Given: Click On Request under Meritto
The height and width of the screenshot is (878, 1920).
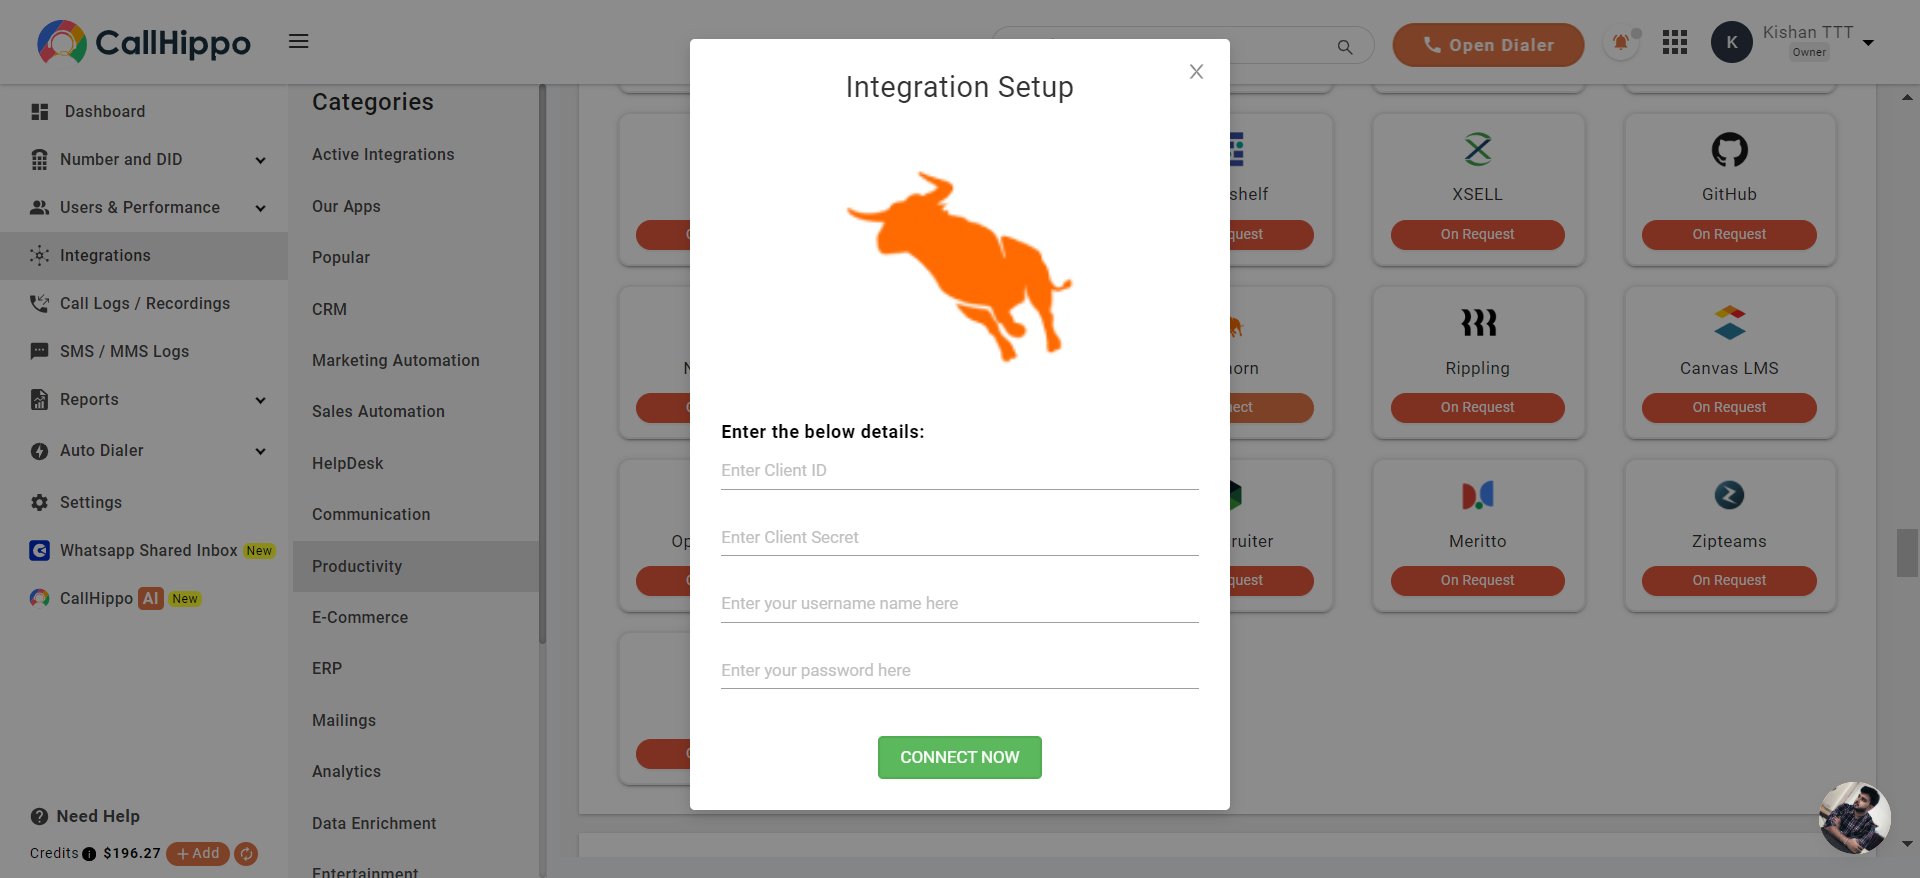Looking at the screenshot, I should 1478,581.
